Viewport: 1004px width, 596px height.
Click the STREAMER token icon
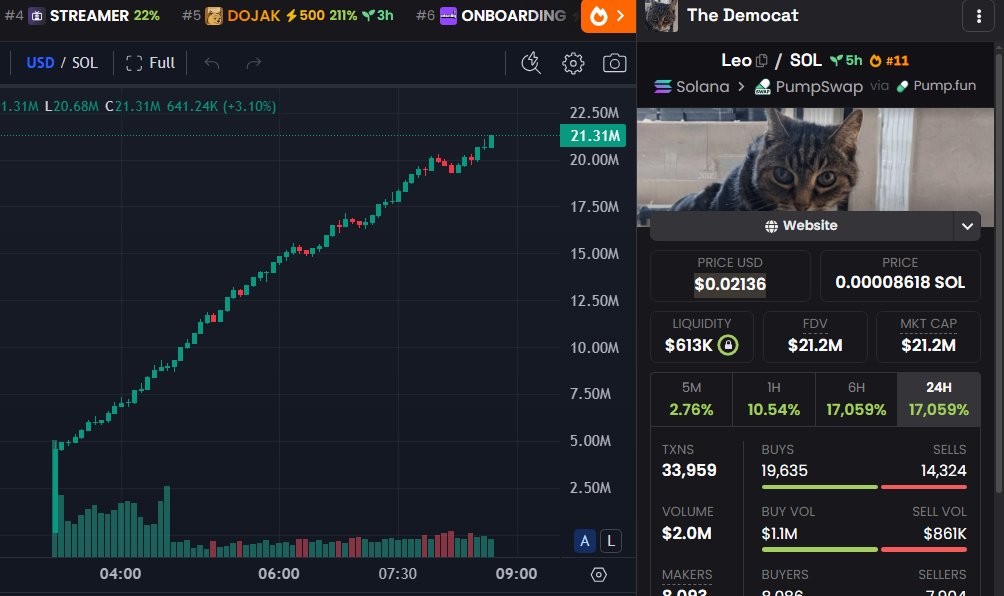[x=36, y=16]
